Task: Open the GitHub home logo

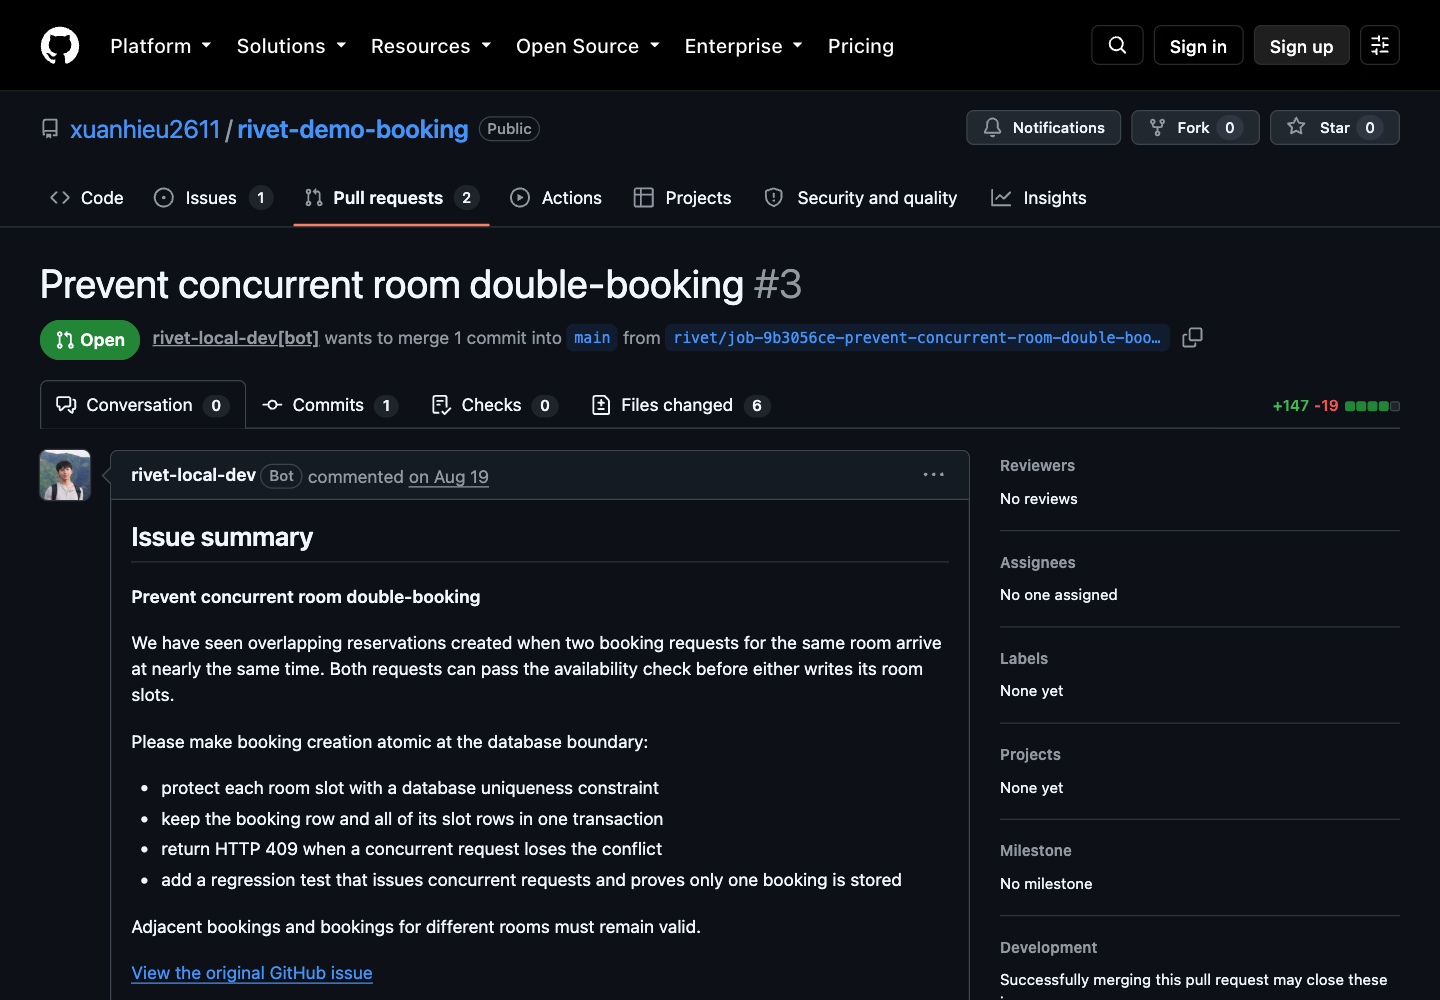Action: (60, 46)
